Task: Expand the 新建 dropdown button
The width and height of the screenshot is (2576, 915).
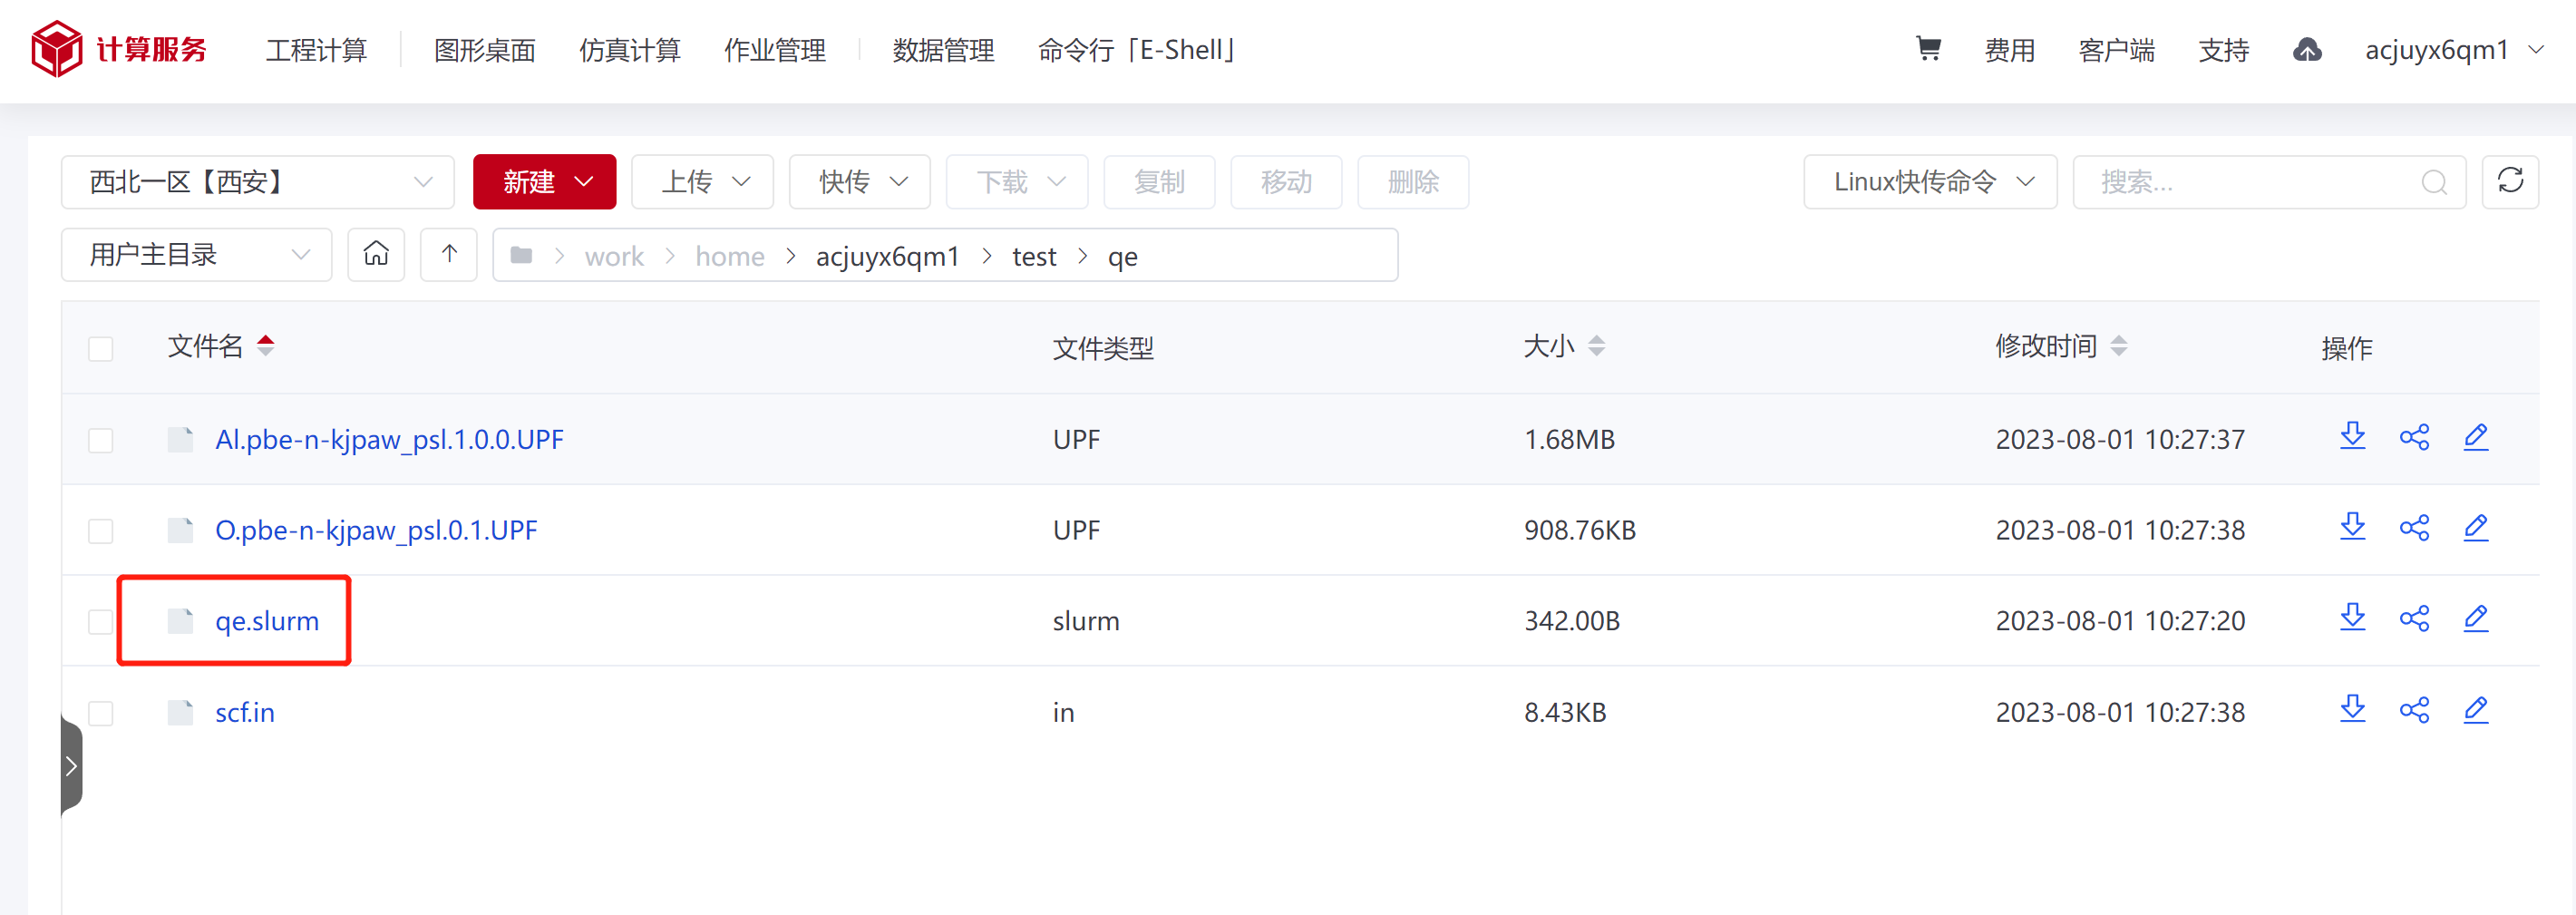Action: pos(544,182)
